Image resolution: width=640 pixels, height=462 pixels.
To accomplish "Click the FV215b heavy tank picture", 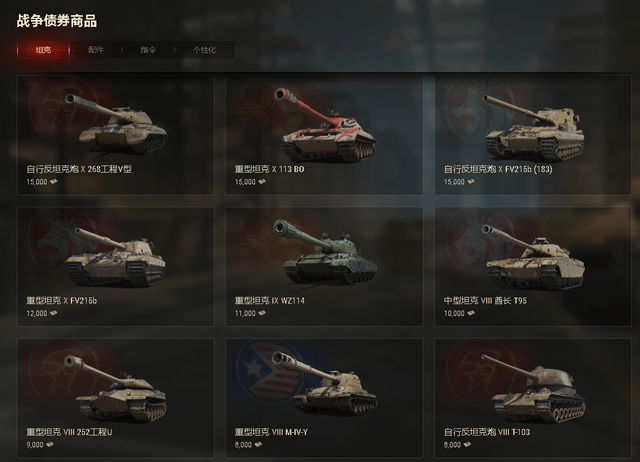I will coord(115,257).
